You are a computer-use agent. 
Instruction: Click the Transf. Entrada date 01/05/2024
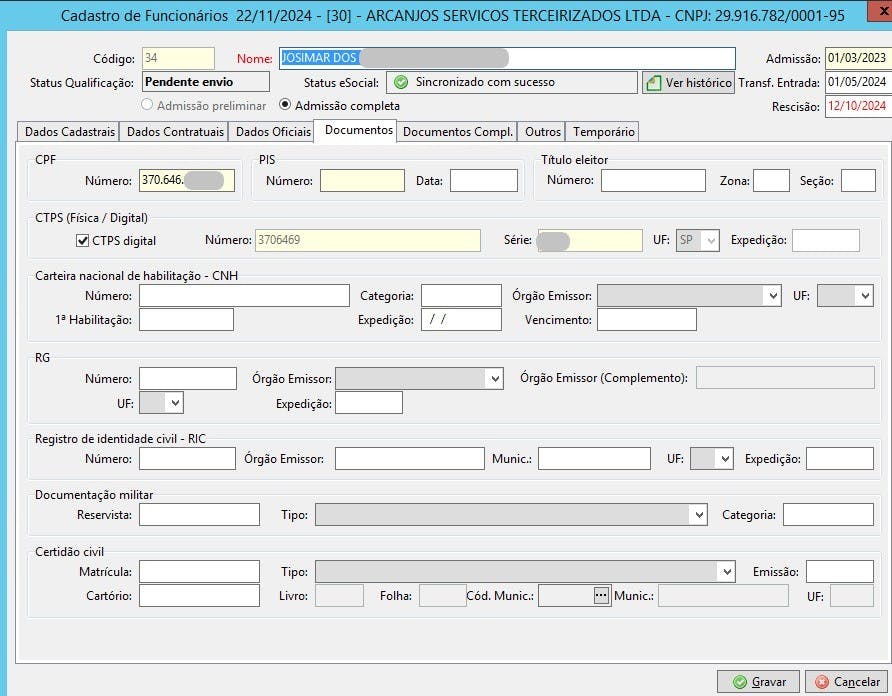tap(858, 82)
